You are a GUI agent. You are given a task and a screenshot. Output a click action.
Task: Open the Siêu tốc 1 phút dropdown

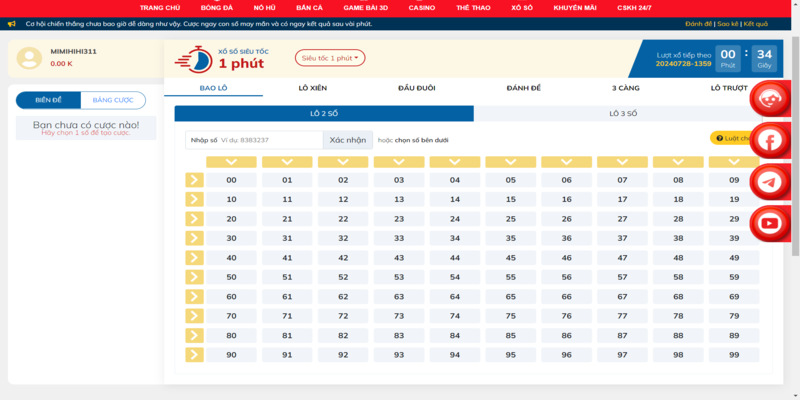330,58
